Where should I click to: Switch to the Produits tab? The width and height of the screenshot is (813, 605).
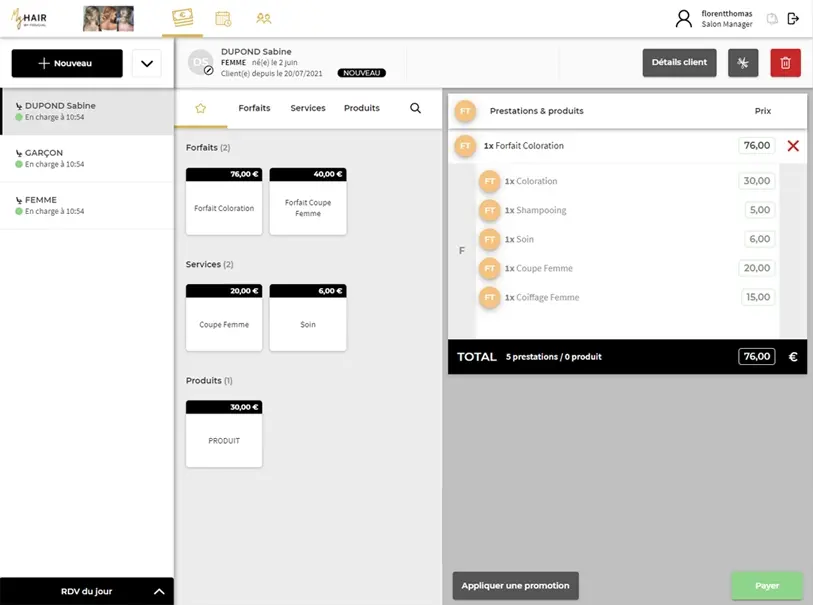(361, 108)
